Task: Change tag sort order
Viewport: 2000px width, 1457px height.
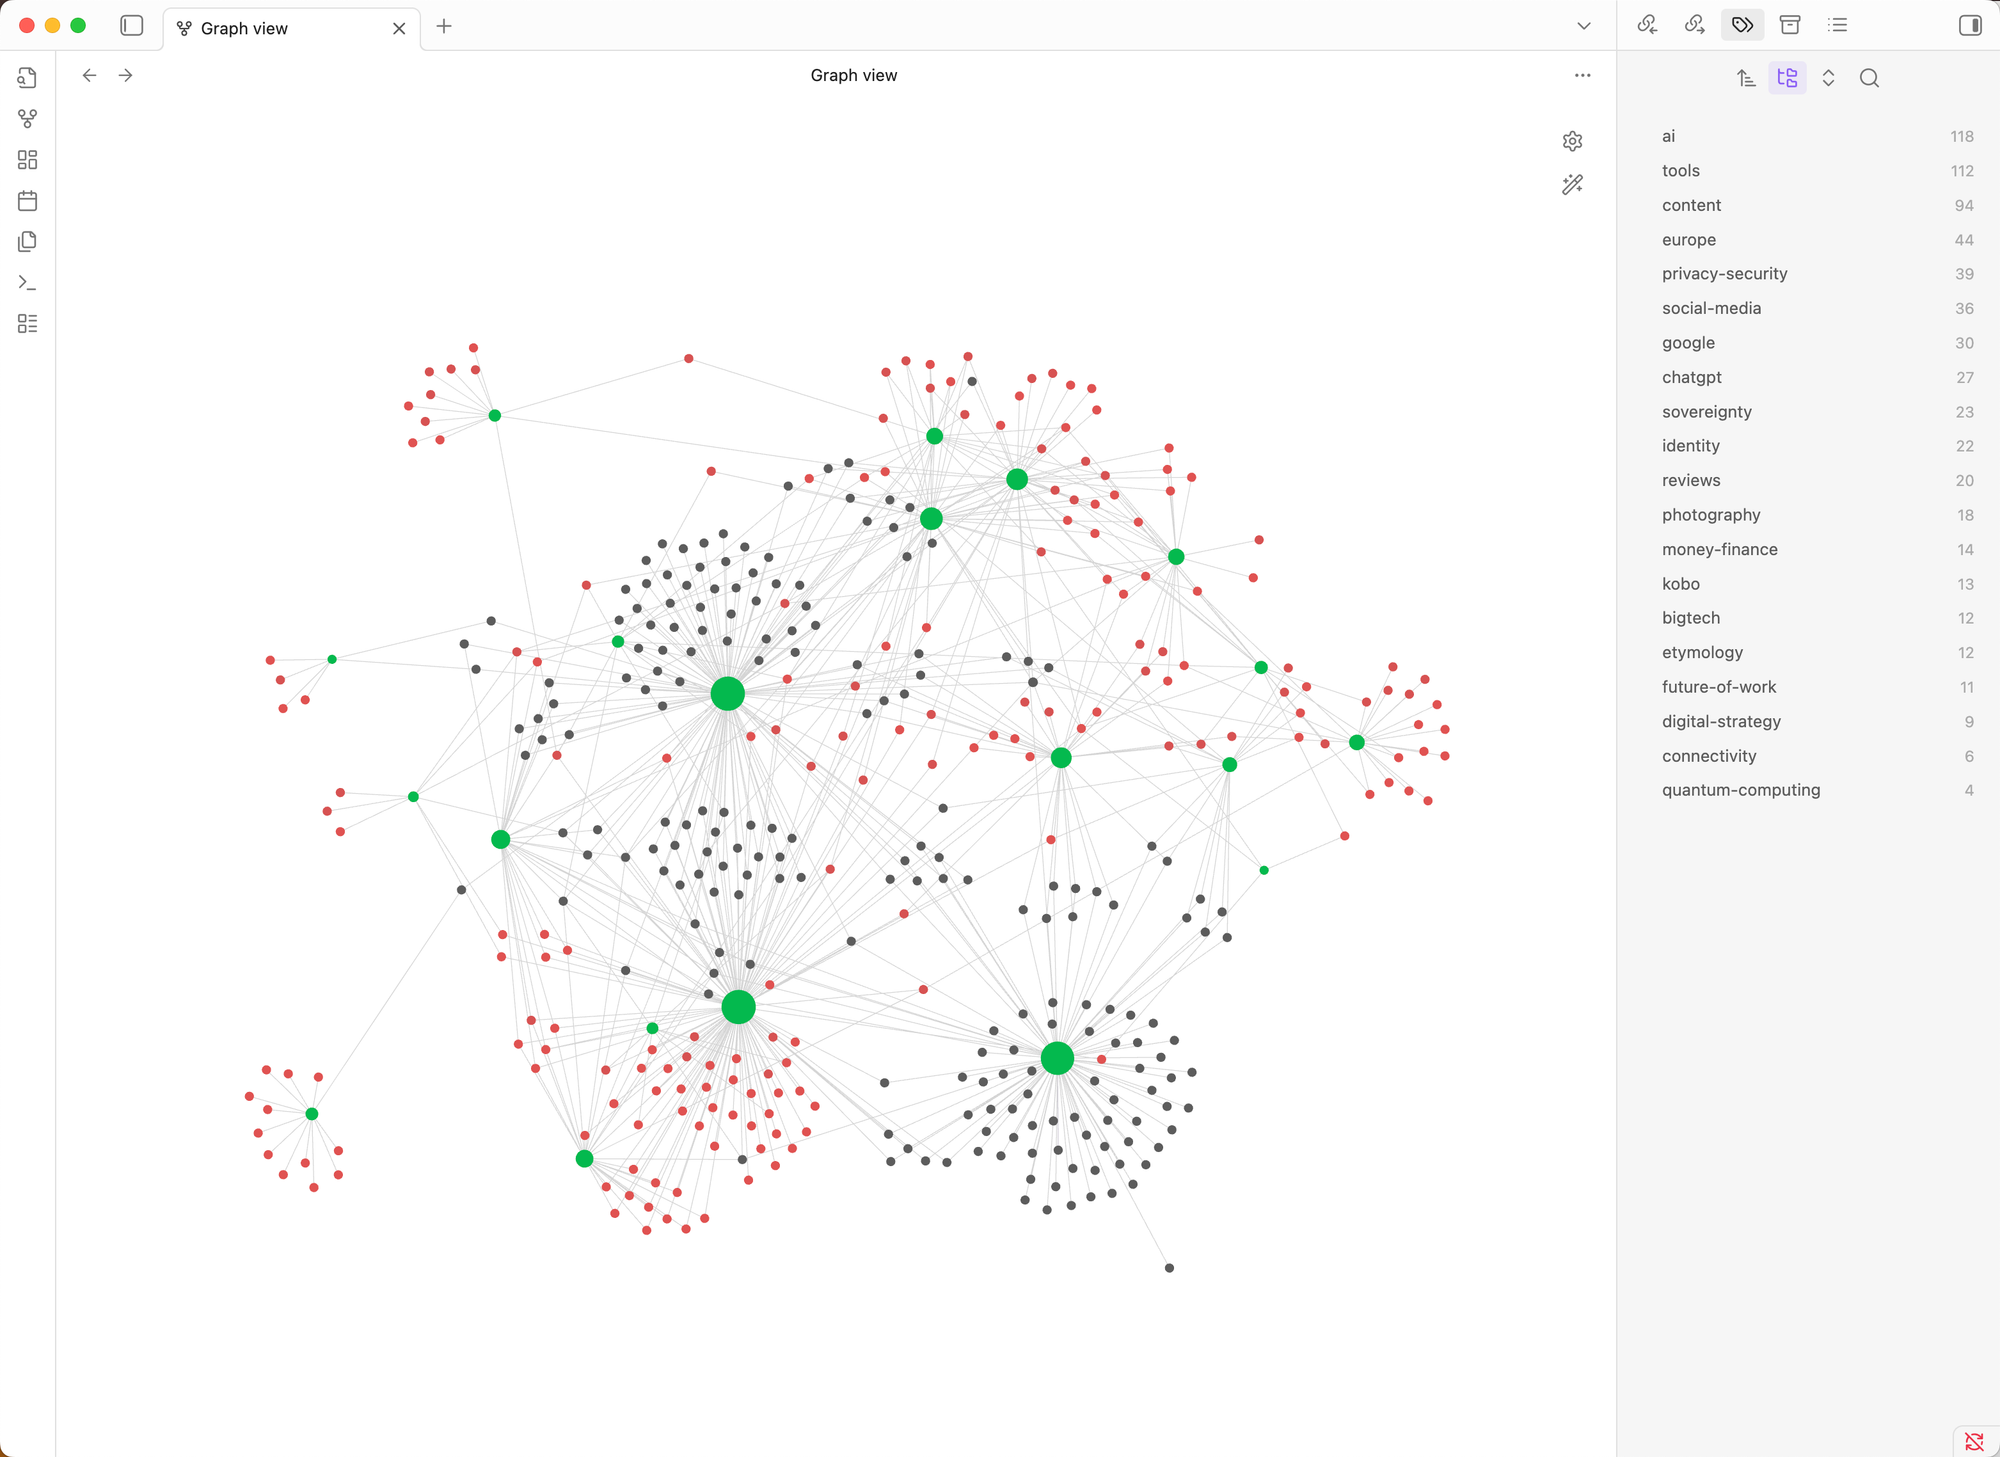Action: [x=1746, y=78]
